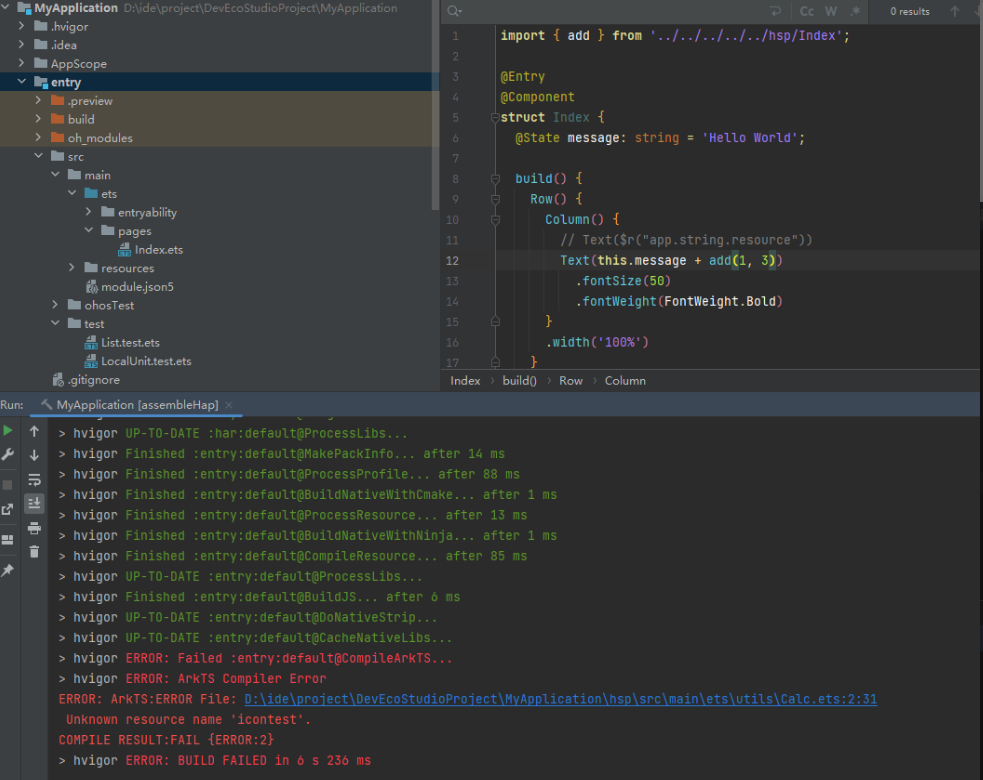The height and width of the screenshot is (780, 983).
Task: Click the Down the Stack Trace arrow
Action: tap(34, 455)
